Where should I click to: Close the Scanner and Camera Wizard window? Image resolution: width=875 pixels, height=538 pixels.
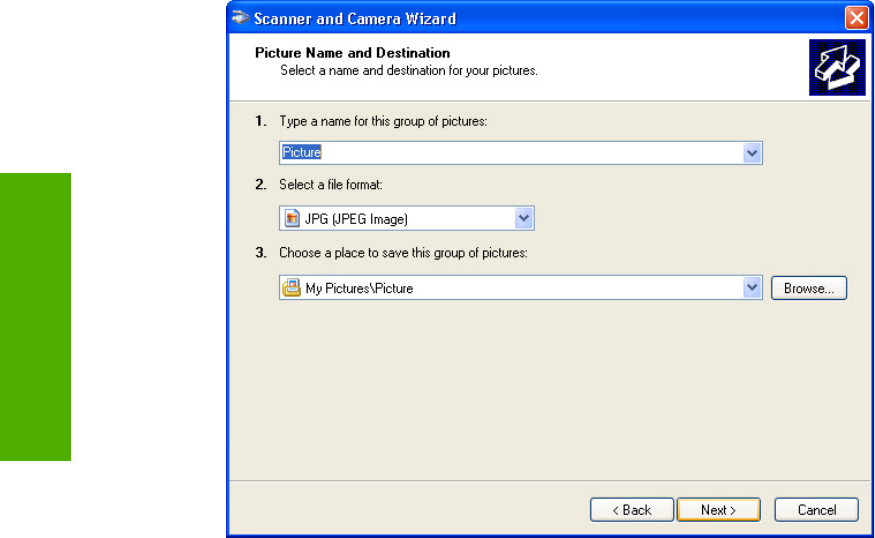[855, 18]
